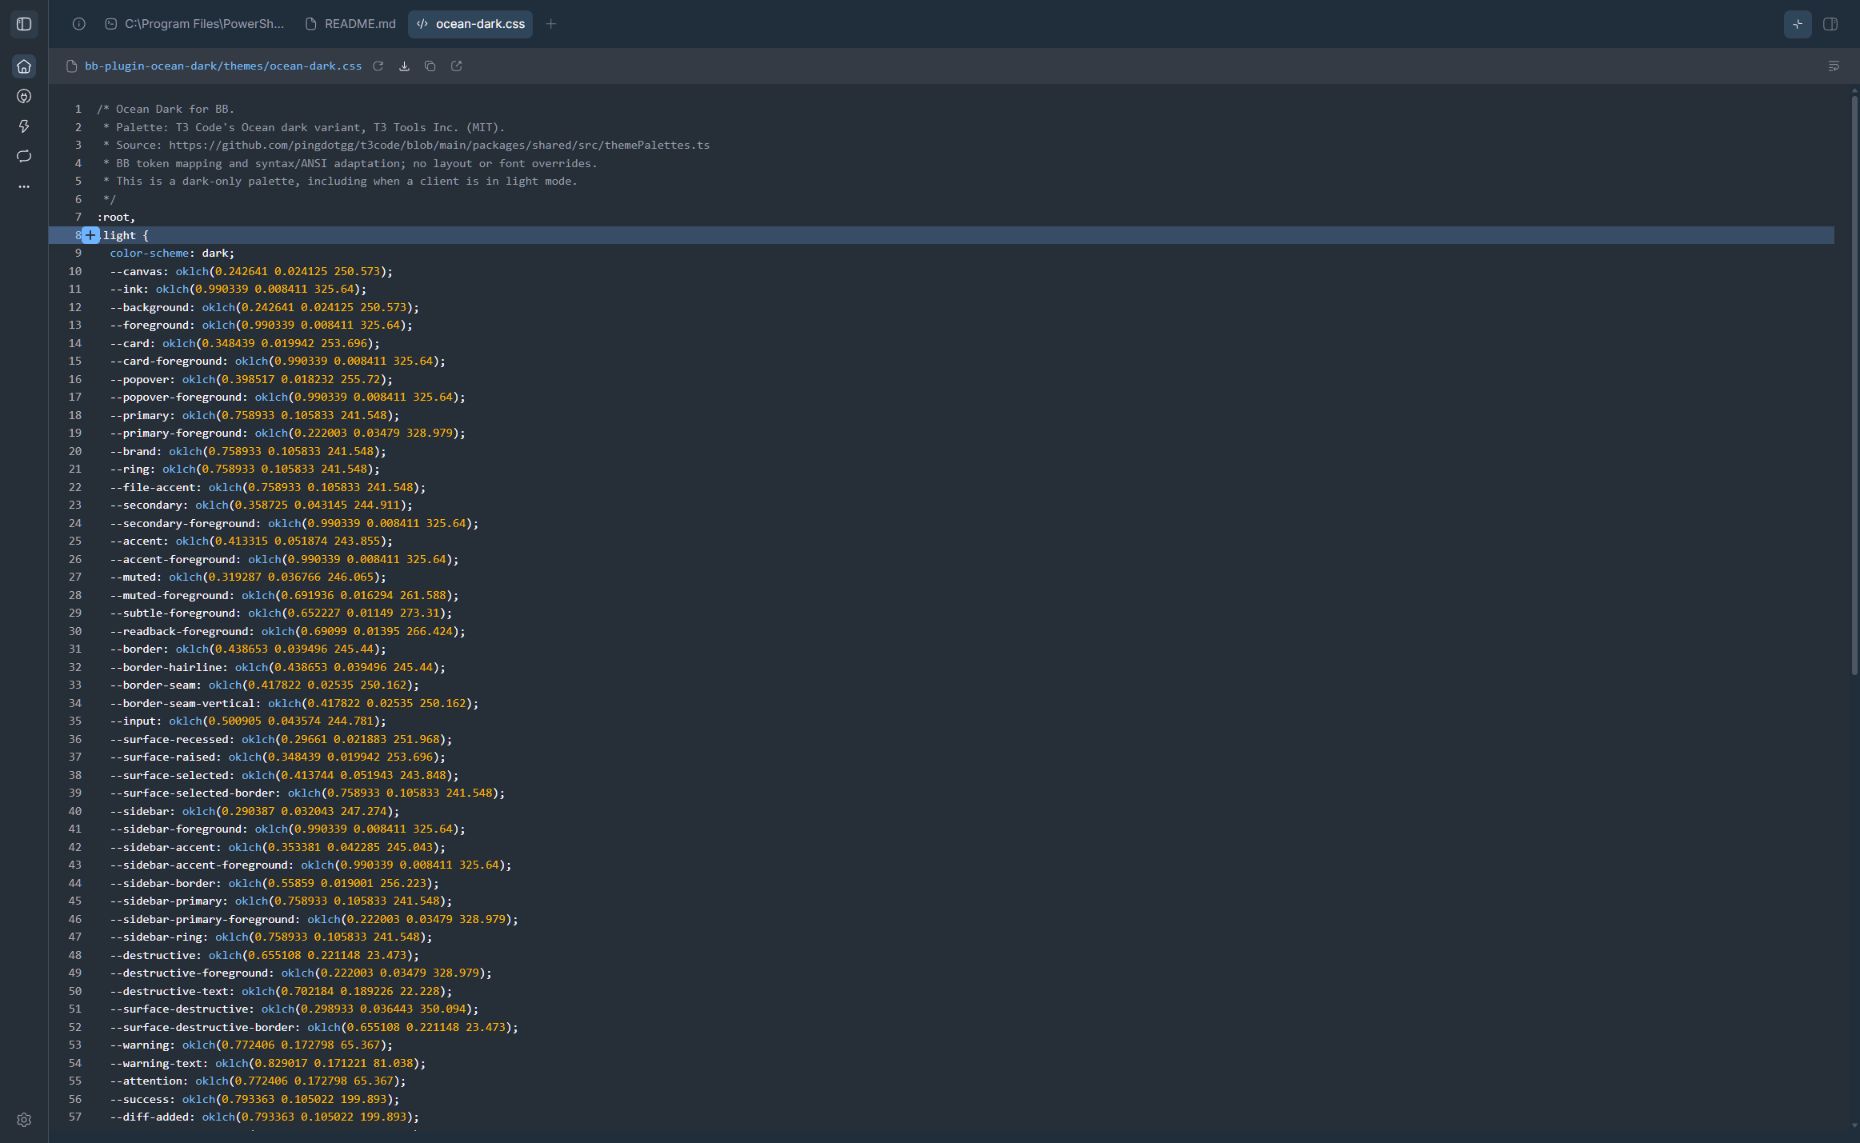Download the file using download icon
This screenshot has width=1860, height=1143.
(x=404, y=66)
